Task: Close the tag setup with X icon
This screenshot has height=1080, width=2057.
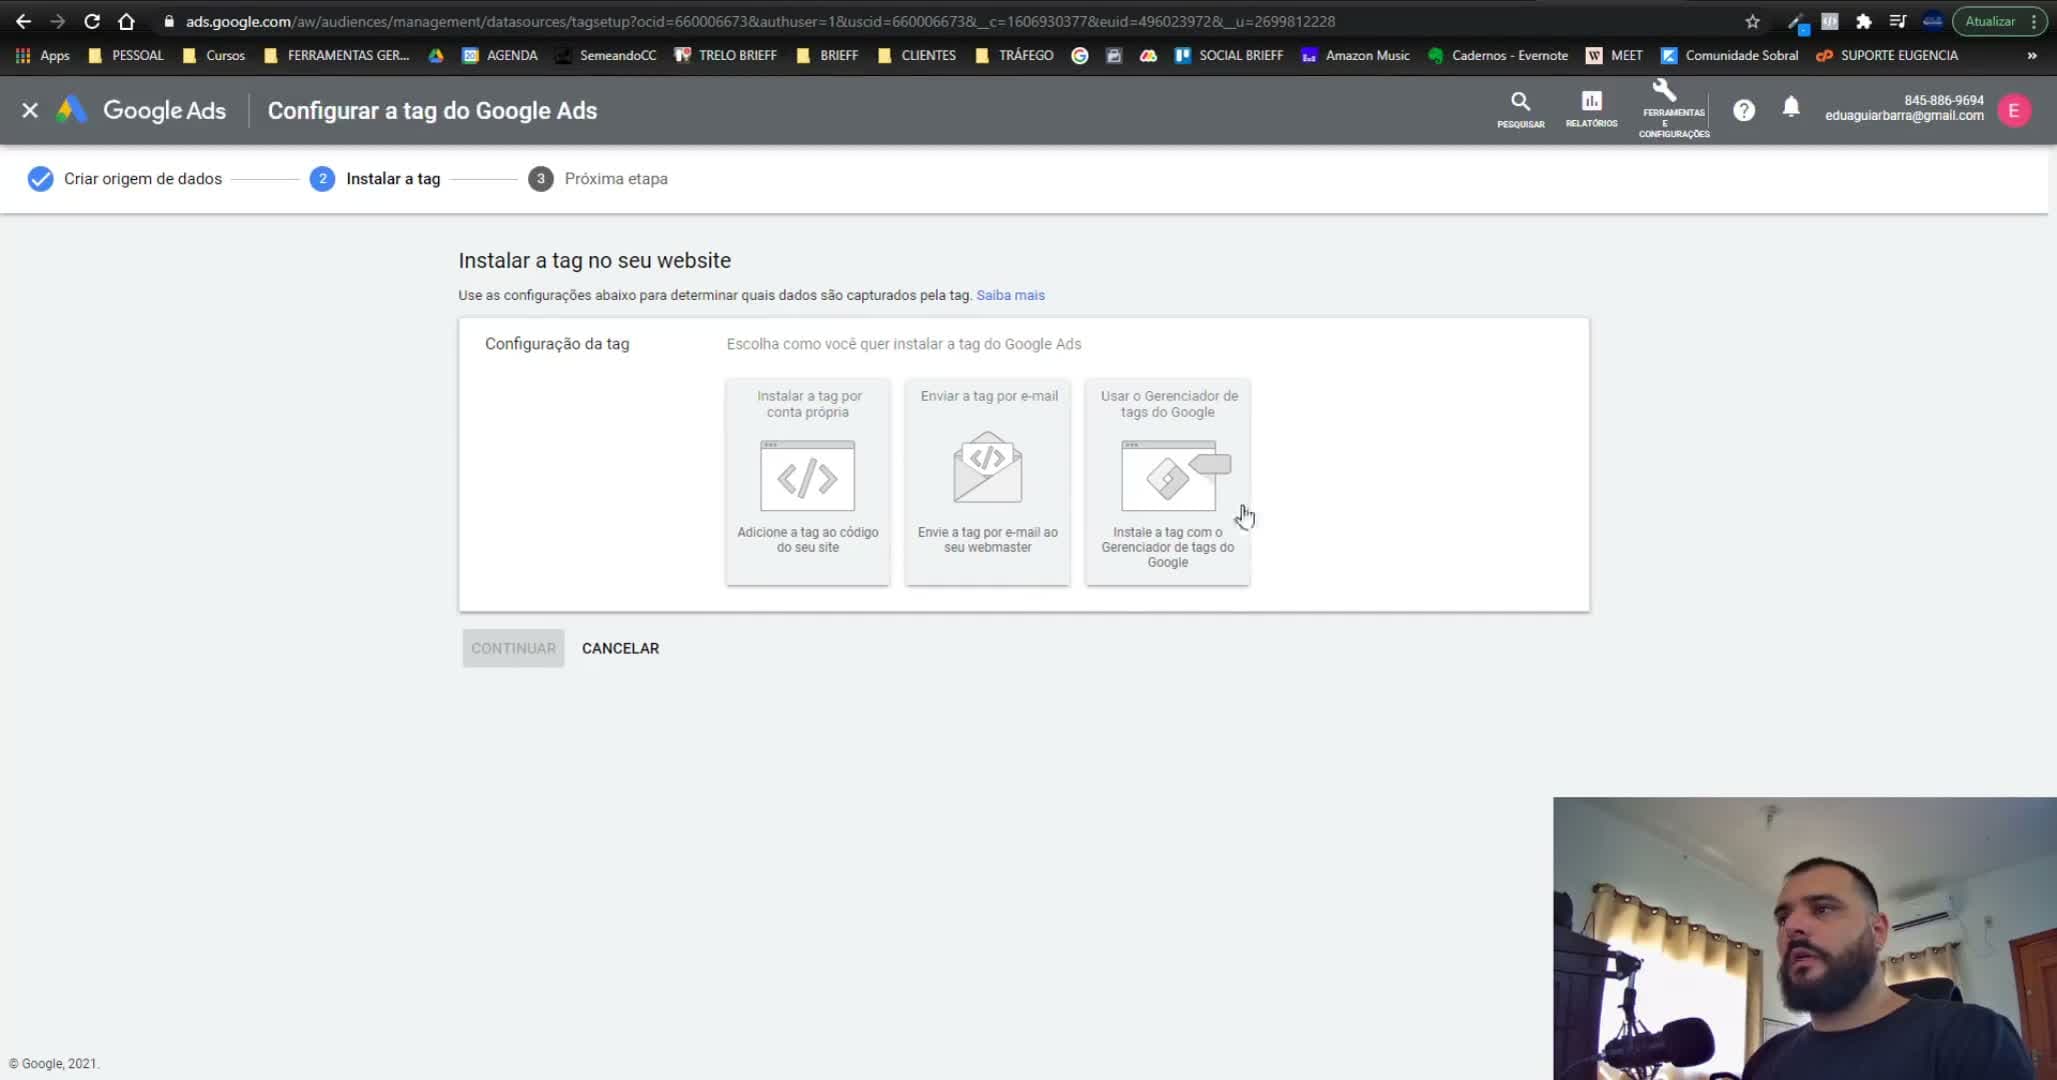Action: [x=30, y=110]
